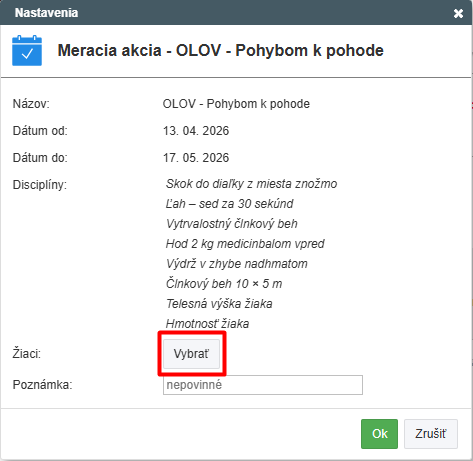Image resolution: width=473 pixels, height=461 pixels.
Task: Select discipline Hod 2 kg medicinbalom vpred
Action: pyautogui.click(x=245, y=244)
